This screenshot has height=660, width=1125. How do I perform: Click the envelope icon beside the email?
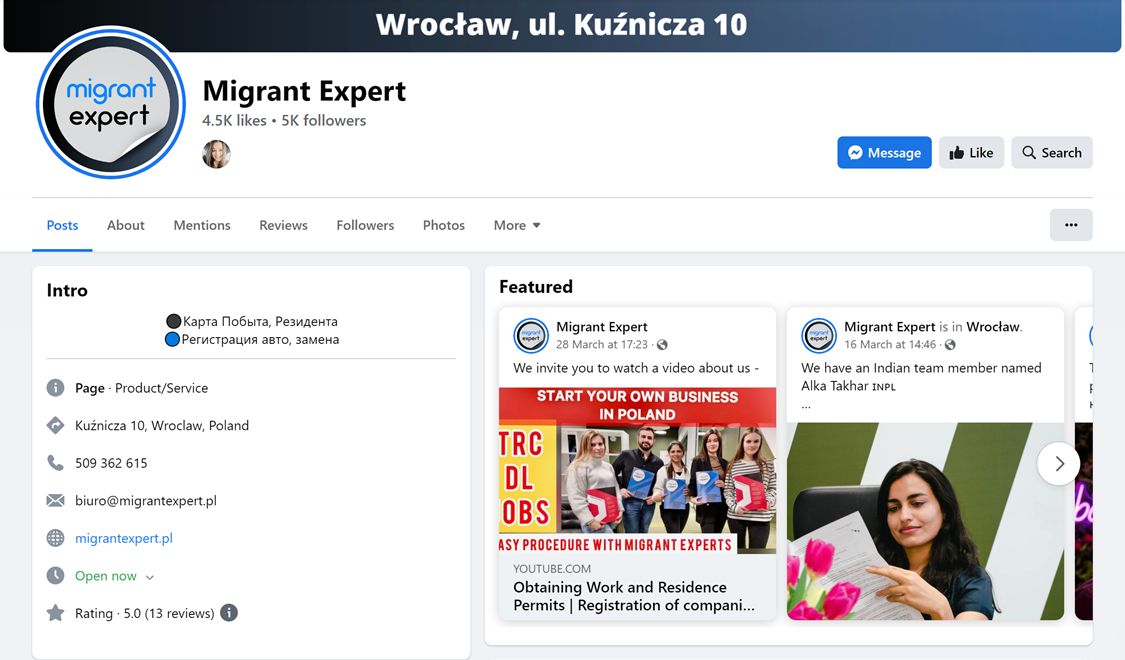pos(55,501)
